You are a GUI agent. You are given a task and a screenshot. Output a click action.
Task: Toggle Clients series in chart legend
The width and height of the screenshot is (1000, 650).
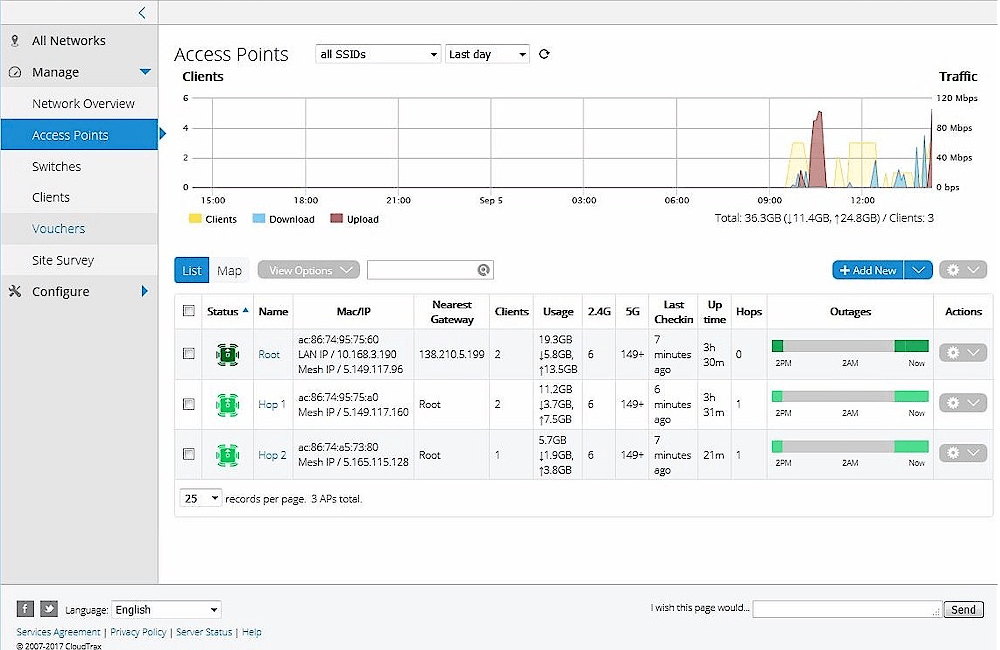pyautogui.click(x=213, y=219)
